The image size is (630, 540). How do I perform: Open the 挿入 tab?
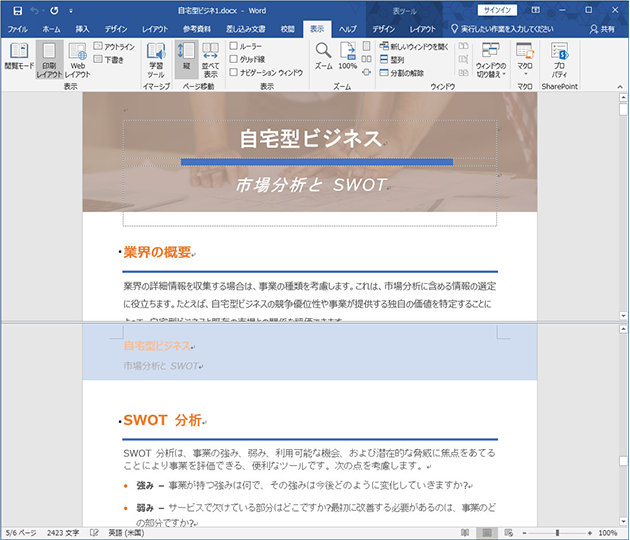coord(82,29)
